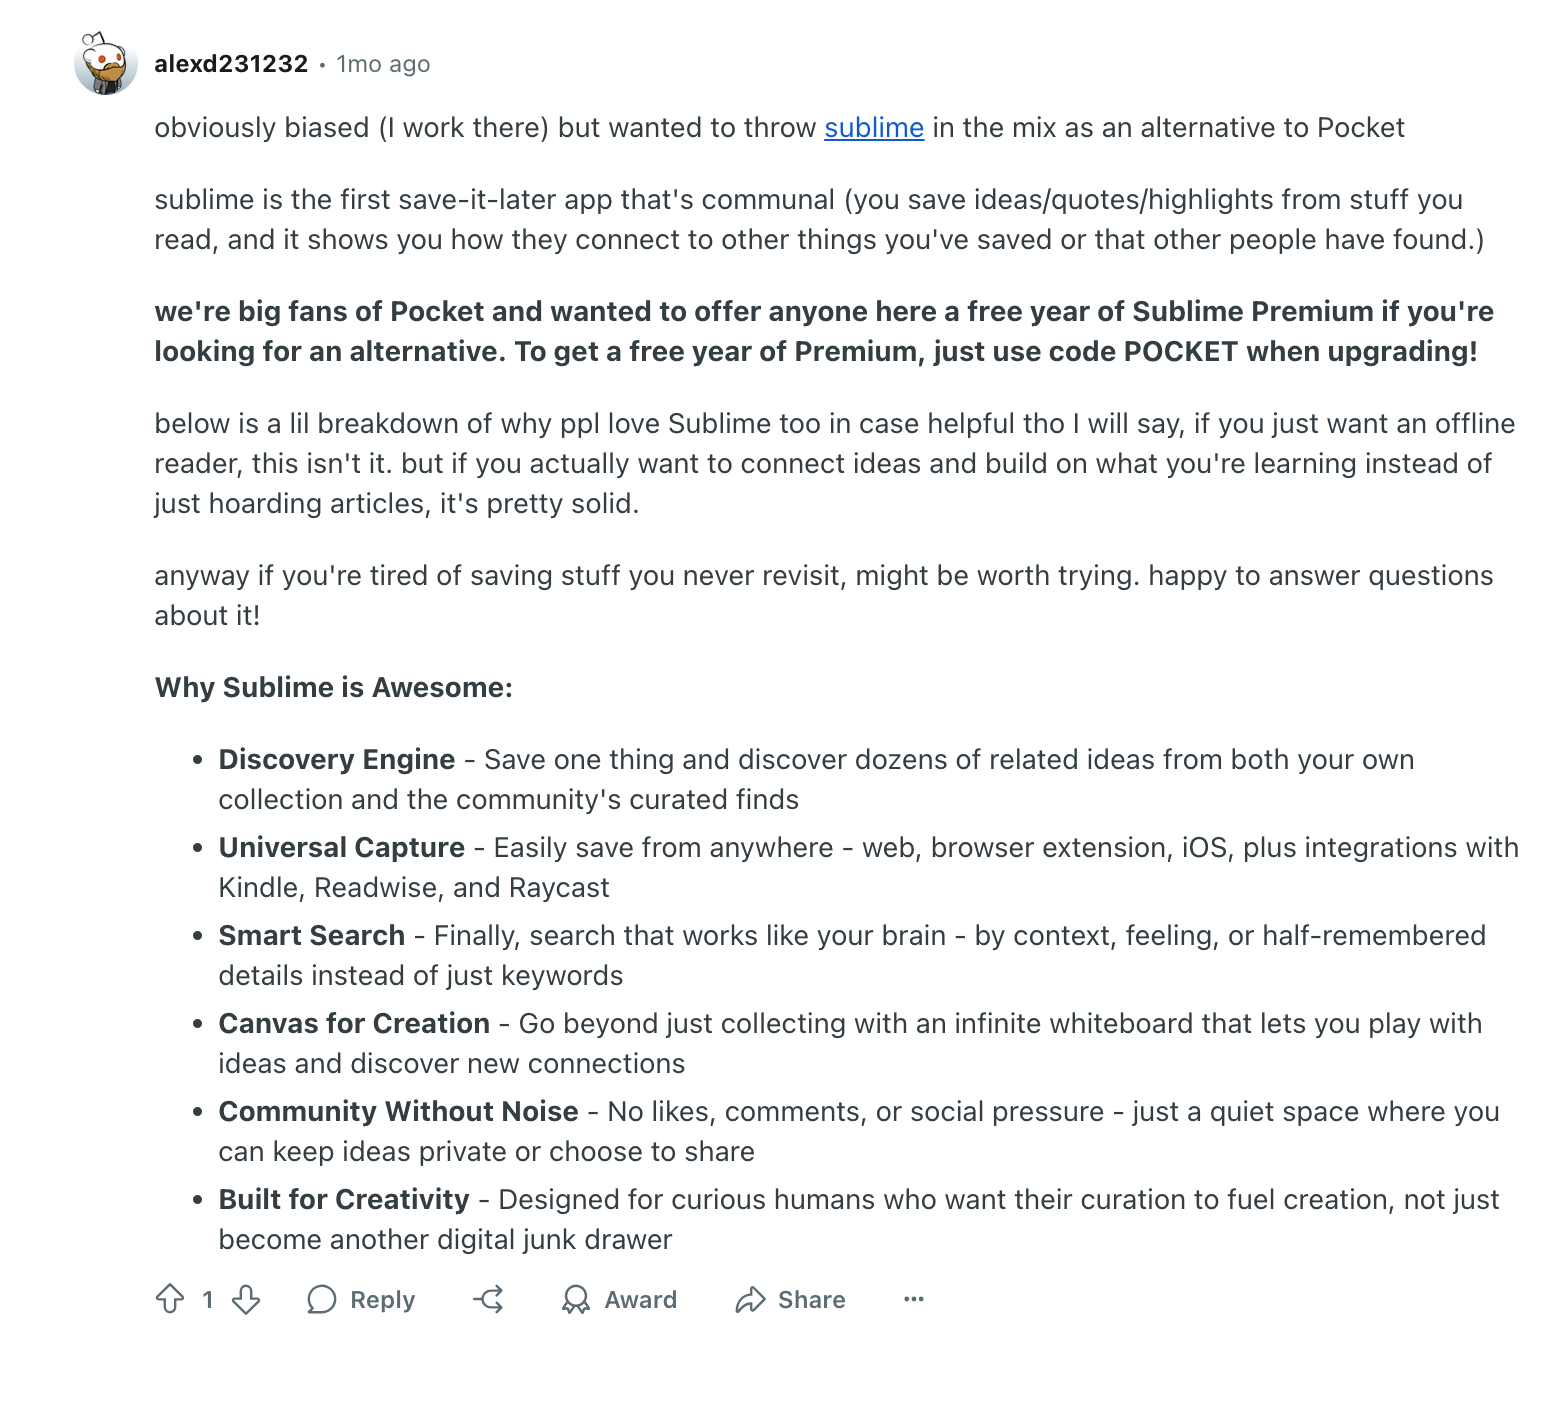The height and width of the screenshot is (1422, 1546).
Task: Upvote the comment by alexd231232
Action: [170, 1299]
